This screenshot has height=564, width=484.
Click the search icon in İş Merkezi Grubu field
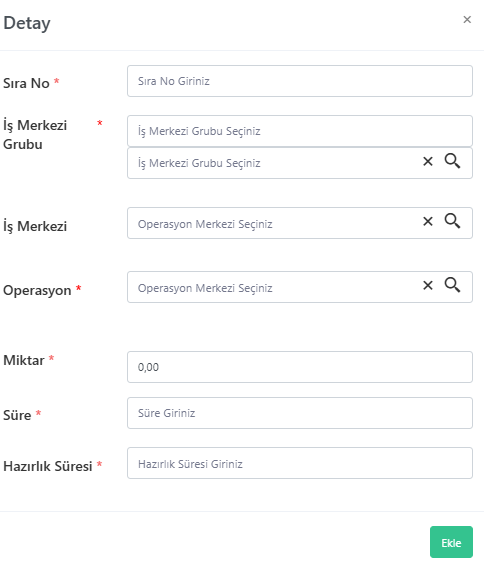[x=452, y=161]
